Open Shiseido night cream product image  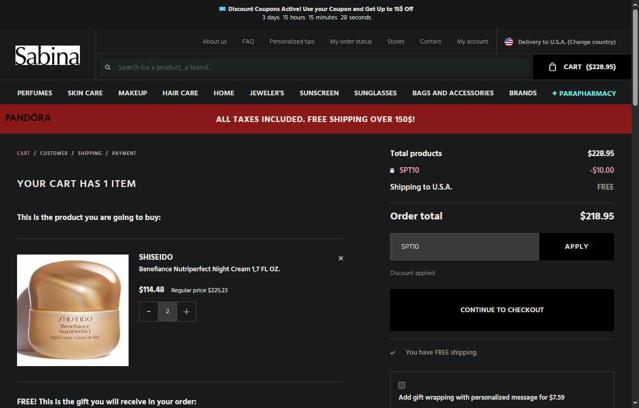pyautogui.click(x=73, y=310)
